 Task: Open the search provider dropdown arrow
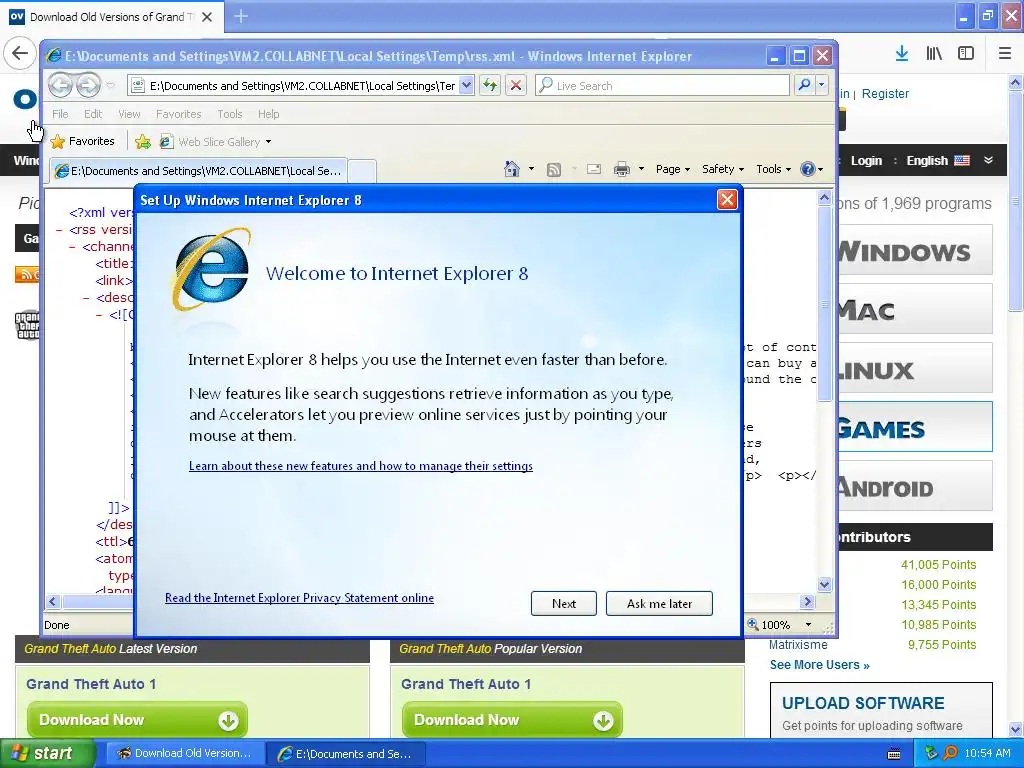click(822, 85)
